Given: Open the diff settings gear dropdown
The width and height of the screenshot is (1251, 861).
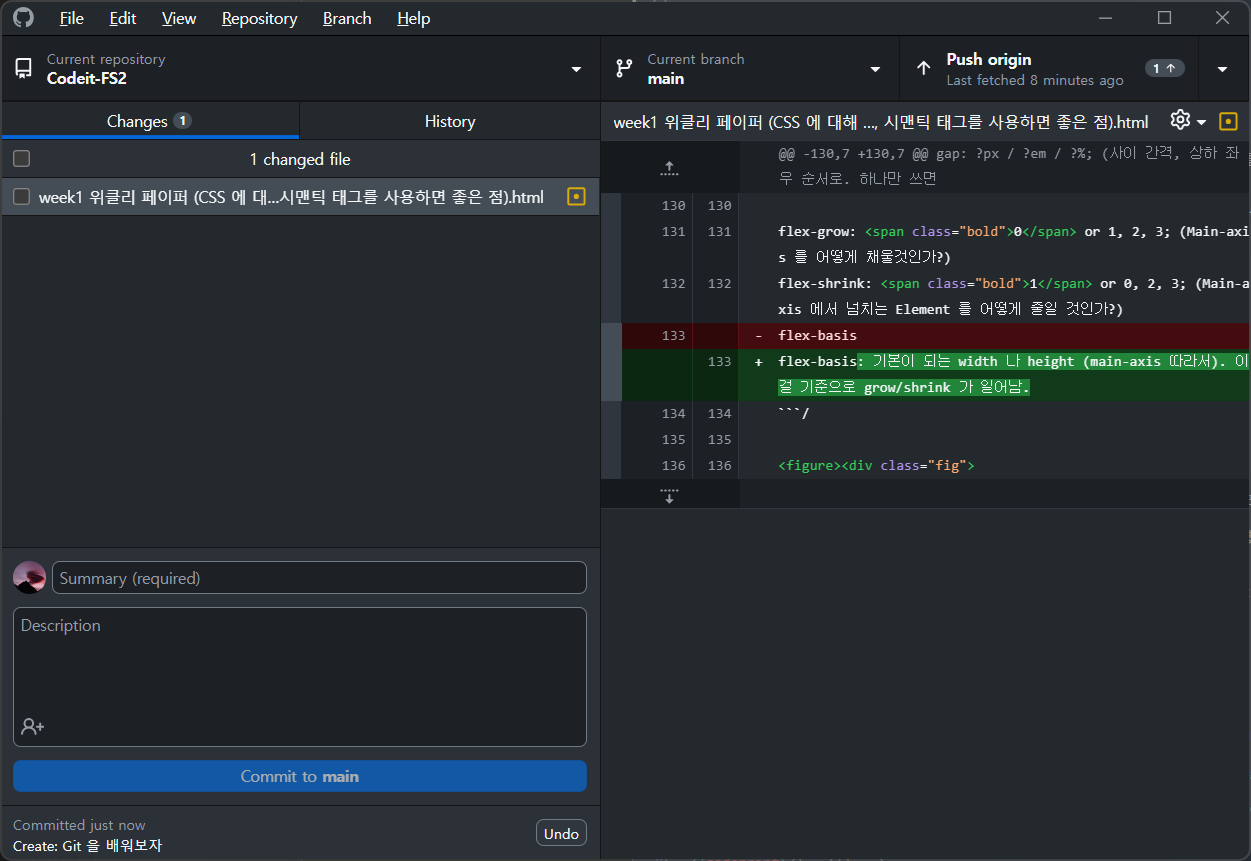Looking at the screenshot, I should point(1188,121).
